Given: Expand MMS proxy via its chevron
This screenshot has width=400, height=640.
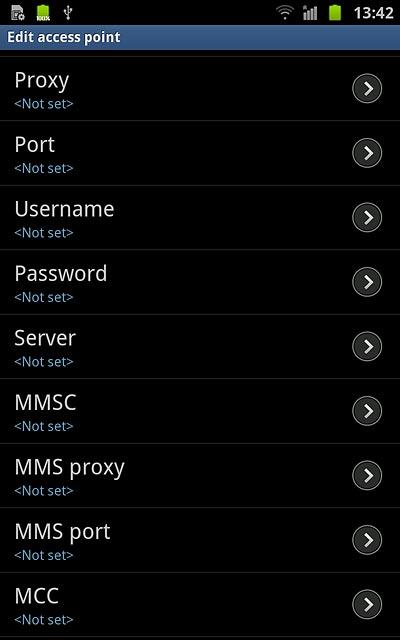Looking at the screenshot, I should pyautogui.click(x=367, y=475).
